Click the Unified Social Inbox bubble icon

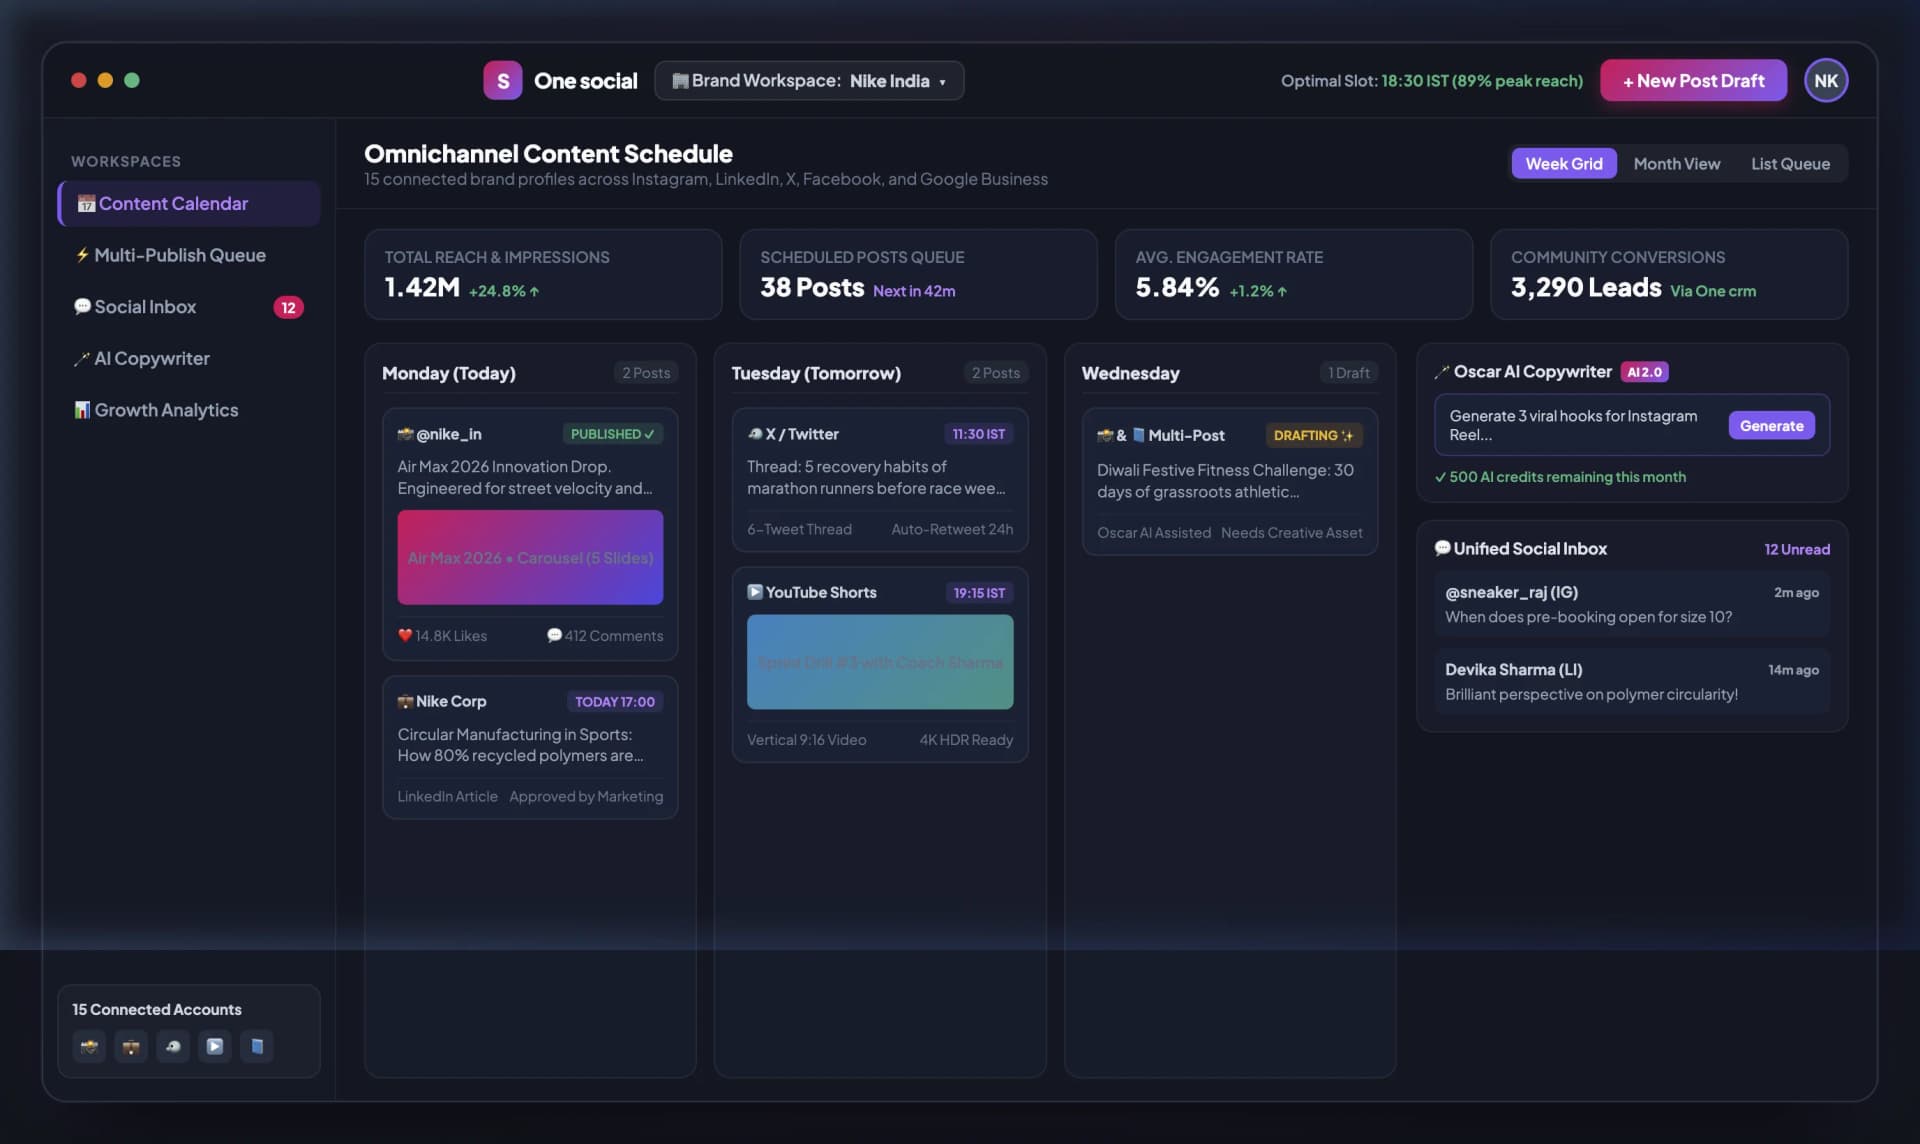[x=1442, y=548]
